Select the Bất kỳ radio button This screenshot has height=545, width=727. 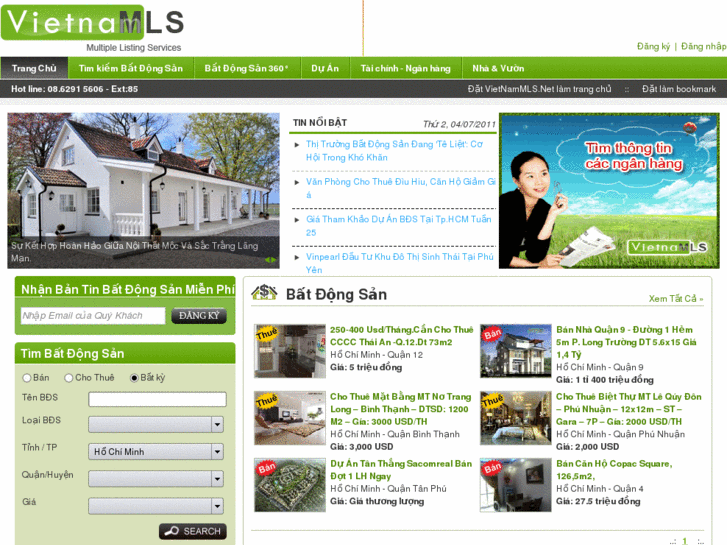click(134, 378)
